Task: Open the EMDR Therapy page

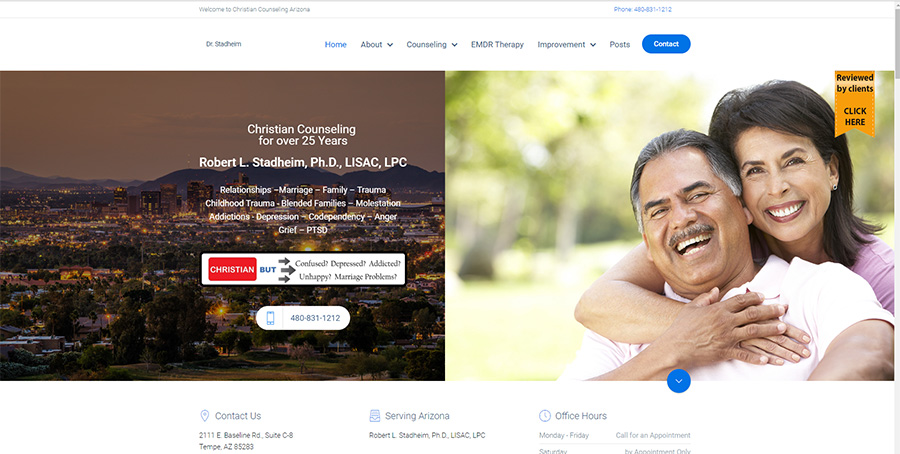Action: [497, 45]
